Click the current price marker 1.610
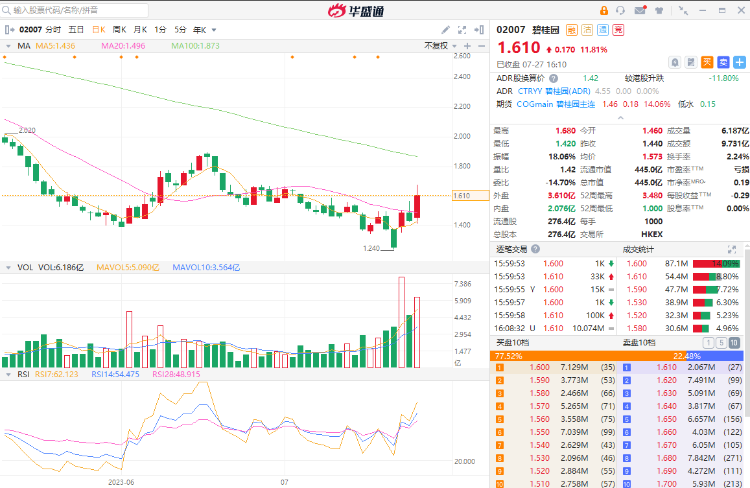The height and width of the screenshot is (488, 750). click(471, 195)
